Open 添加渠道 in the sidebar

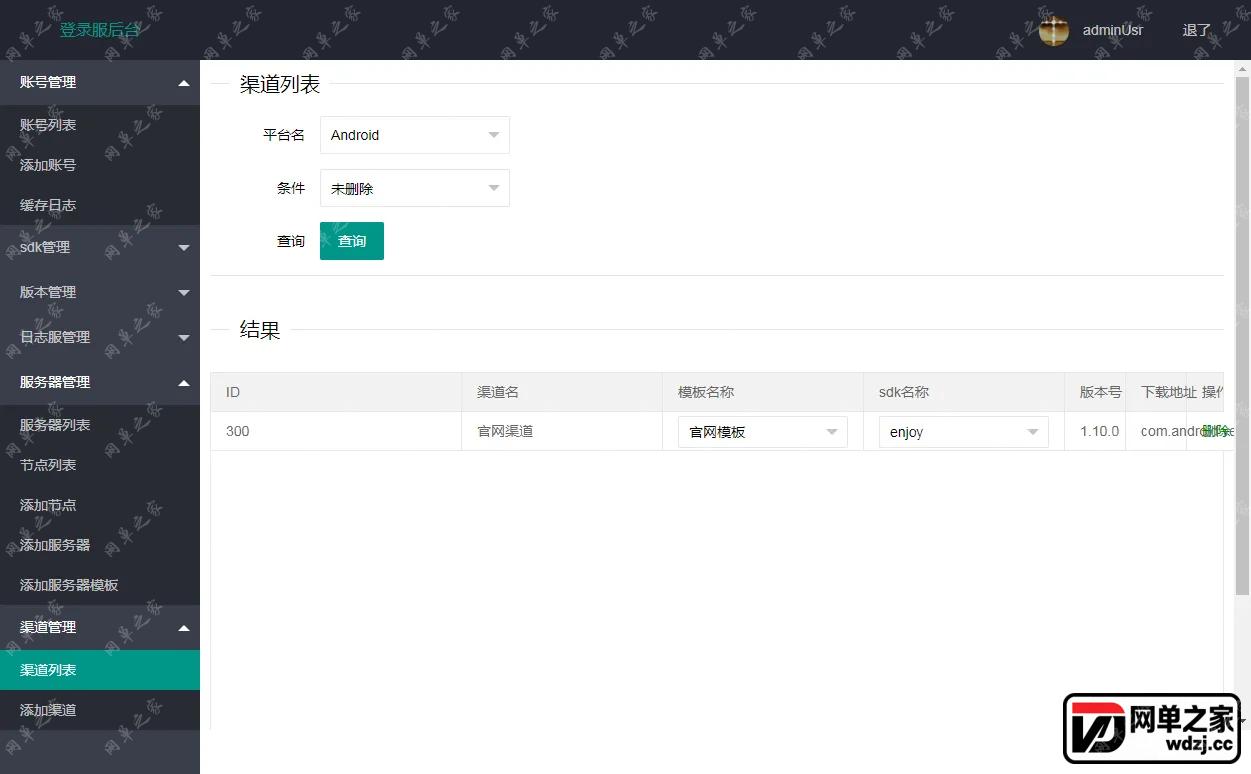[x=100, y=710]
